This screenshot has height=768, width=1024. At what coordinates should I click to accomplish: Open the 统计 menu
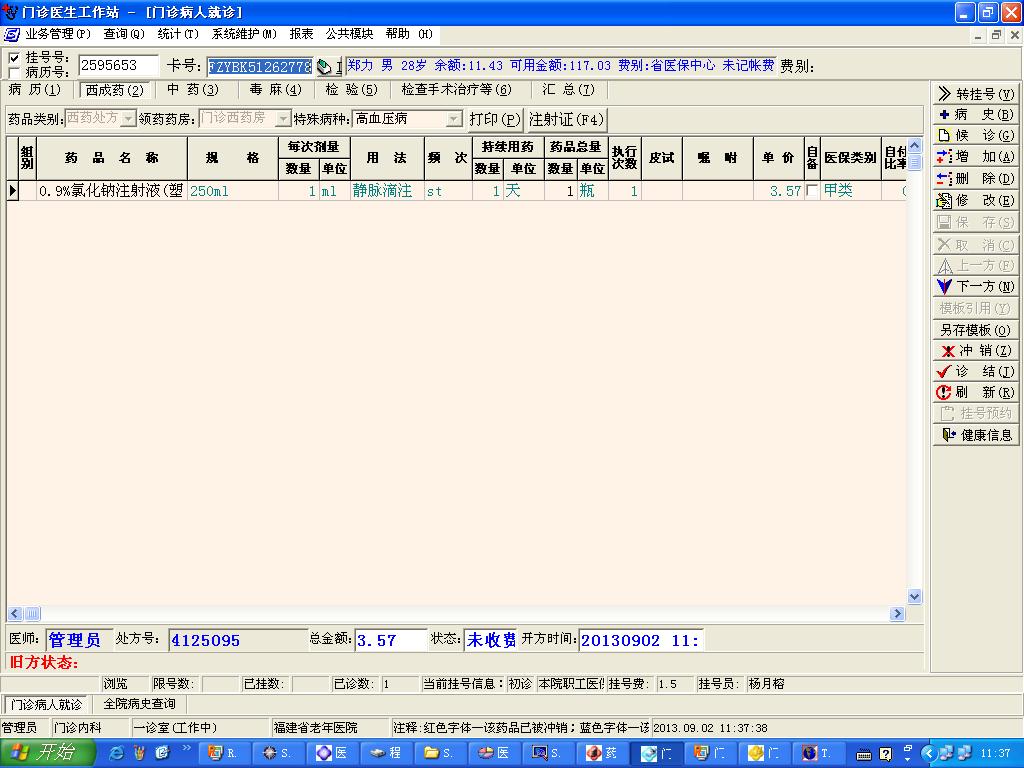click(x=177, y=34)
